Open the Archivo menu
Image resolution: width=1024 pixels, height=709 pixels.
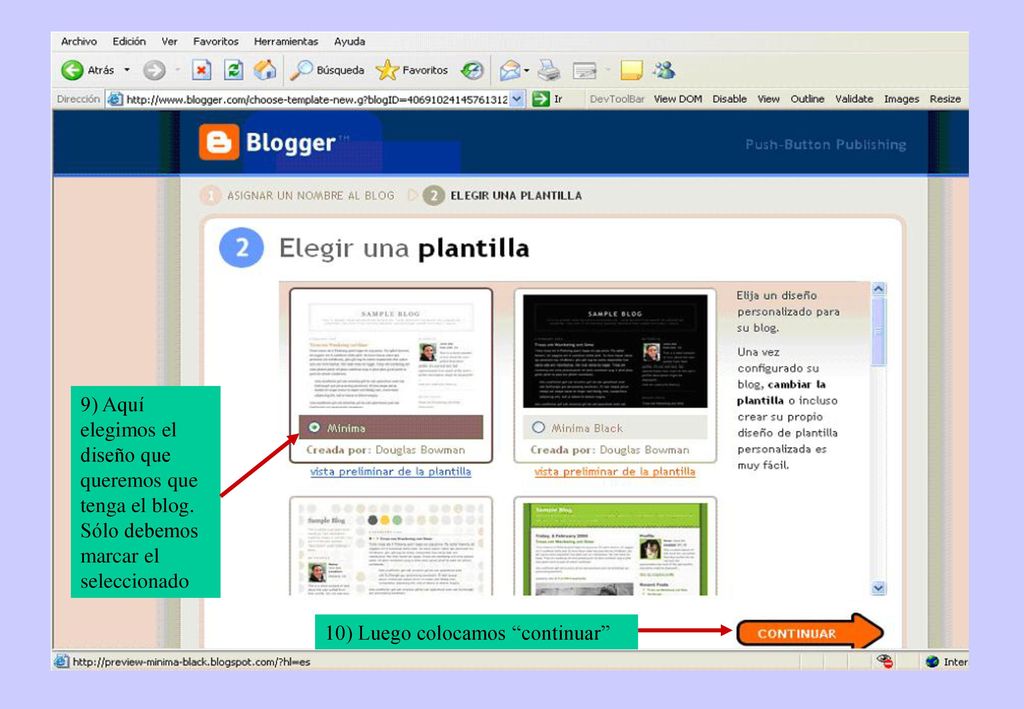click(x=78, y=41)
